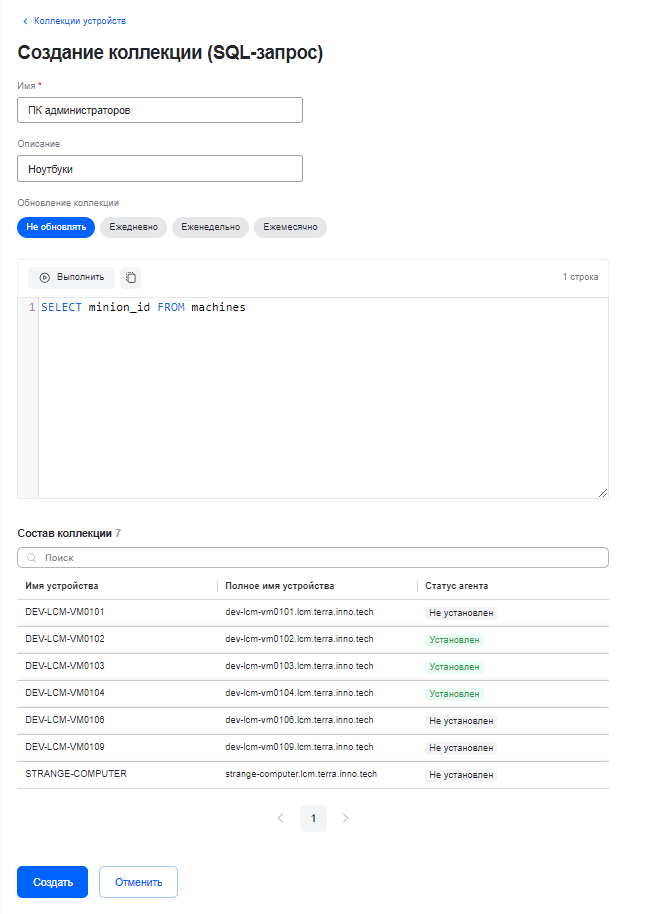Image resolution: width=661 pixels, height=914 pixels.
Task: Run the query with Выполнить button
Action: point(72,277)
